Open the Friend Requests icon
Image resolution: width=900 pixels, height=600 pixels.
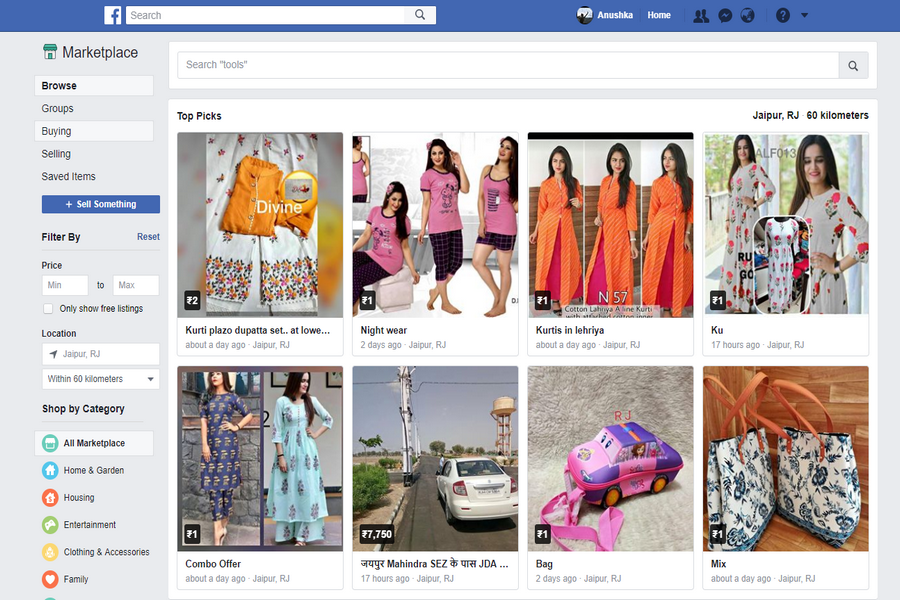point(702,15)
